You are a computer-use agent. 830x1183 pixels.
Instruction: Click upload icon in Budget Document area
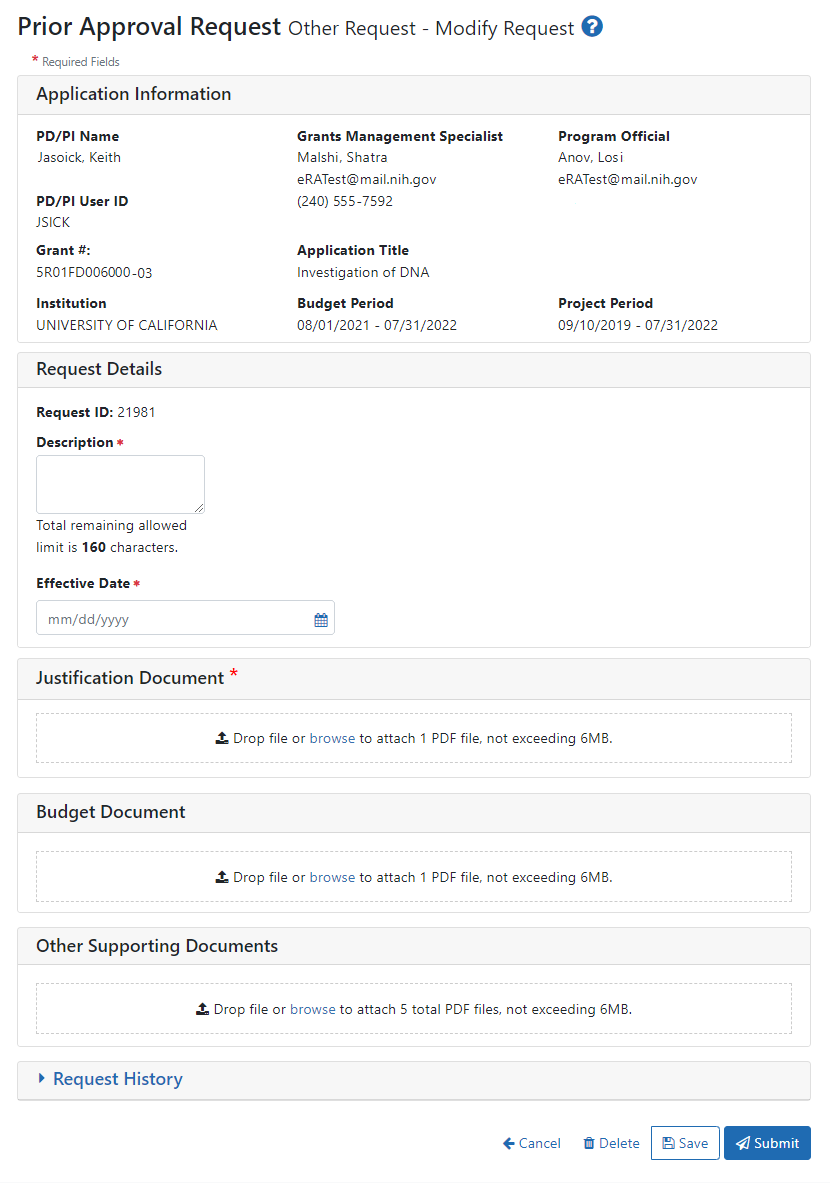(221, 877)
